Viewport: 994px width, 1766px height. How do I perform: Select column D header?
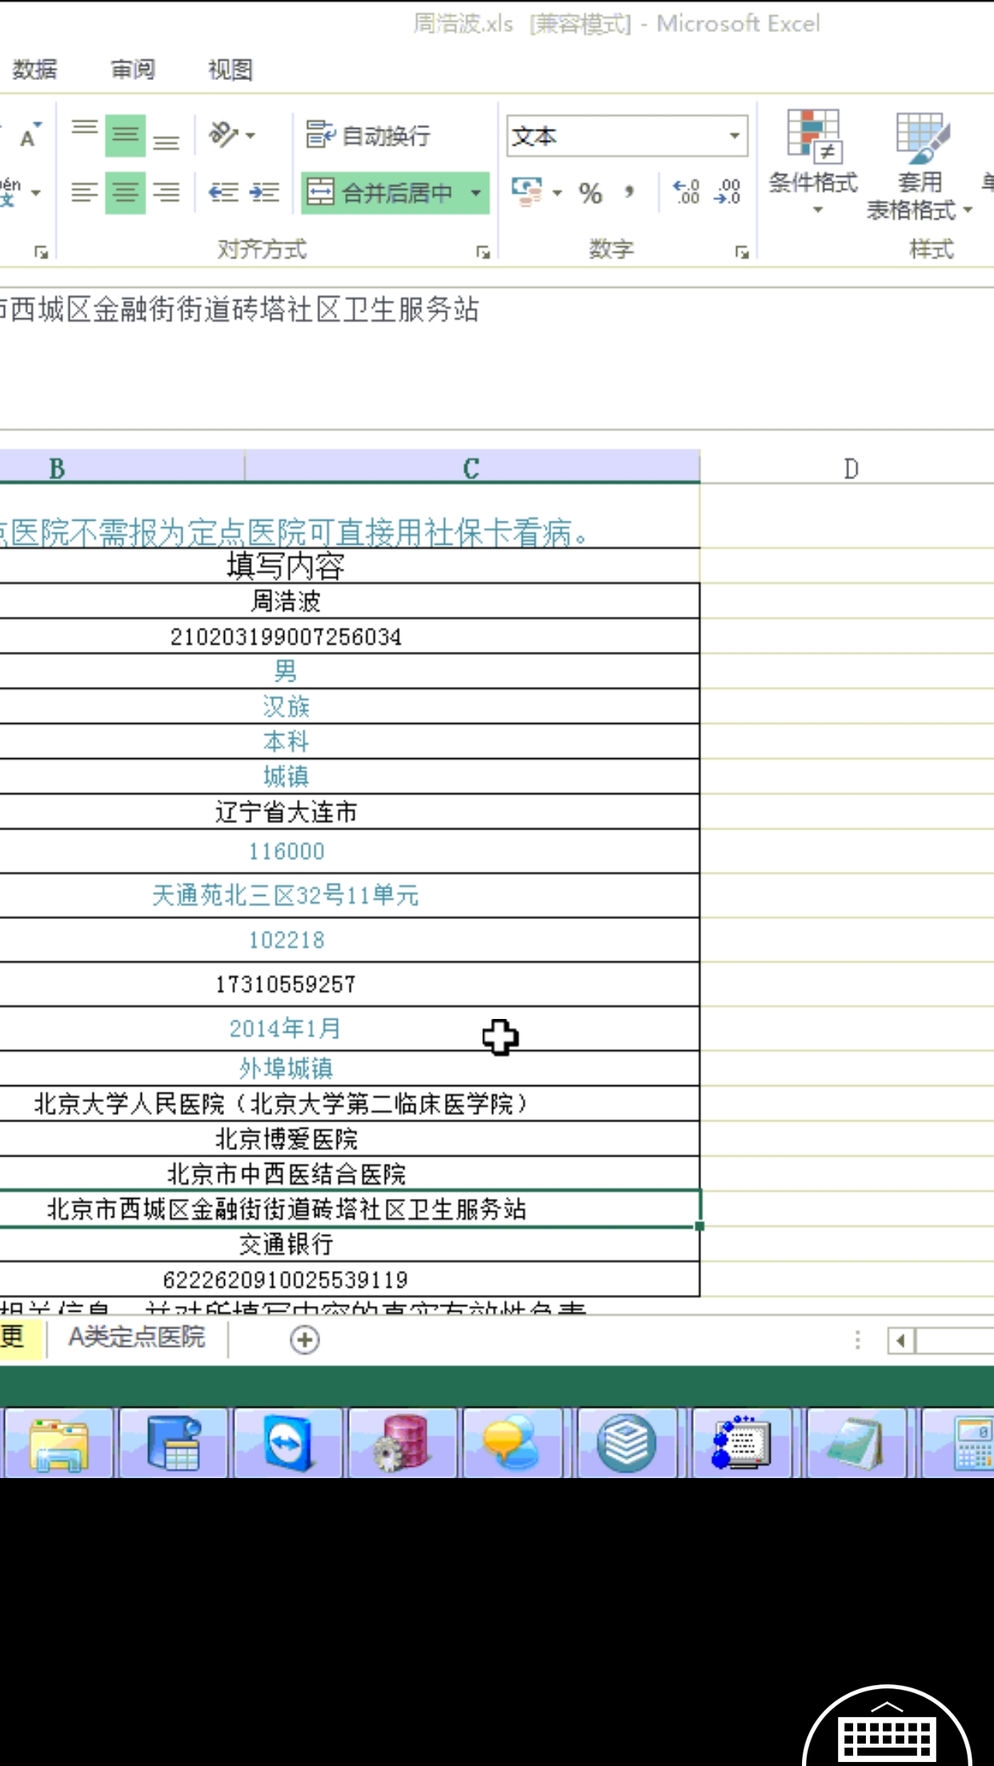pyautogui.click(x=851, y=468)
